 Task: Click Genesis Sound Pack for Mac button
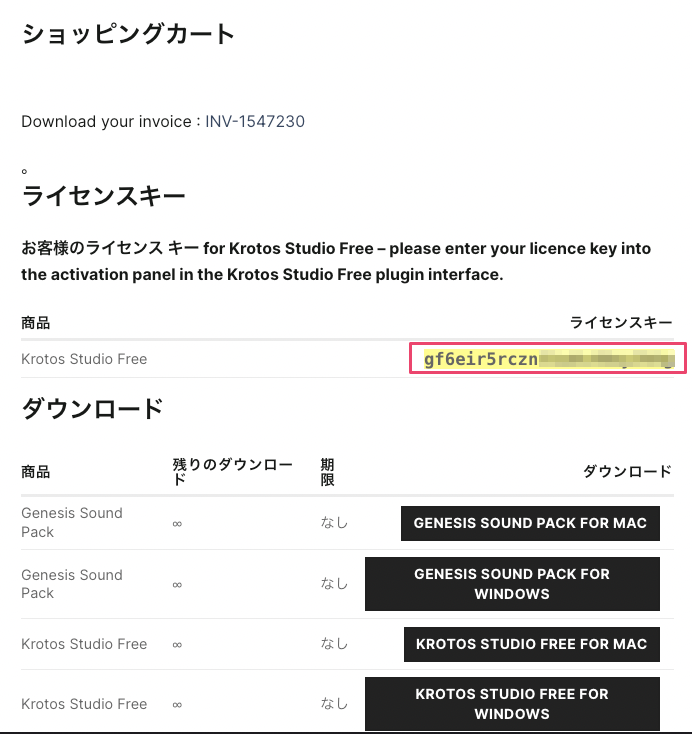tap(530, 523)
